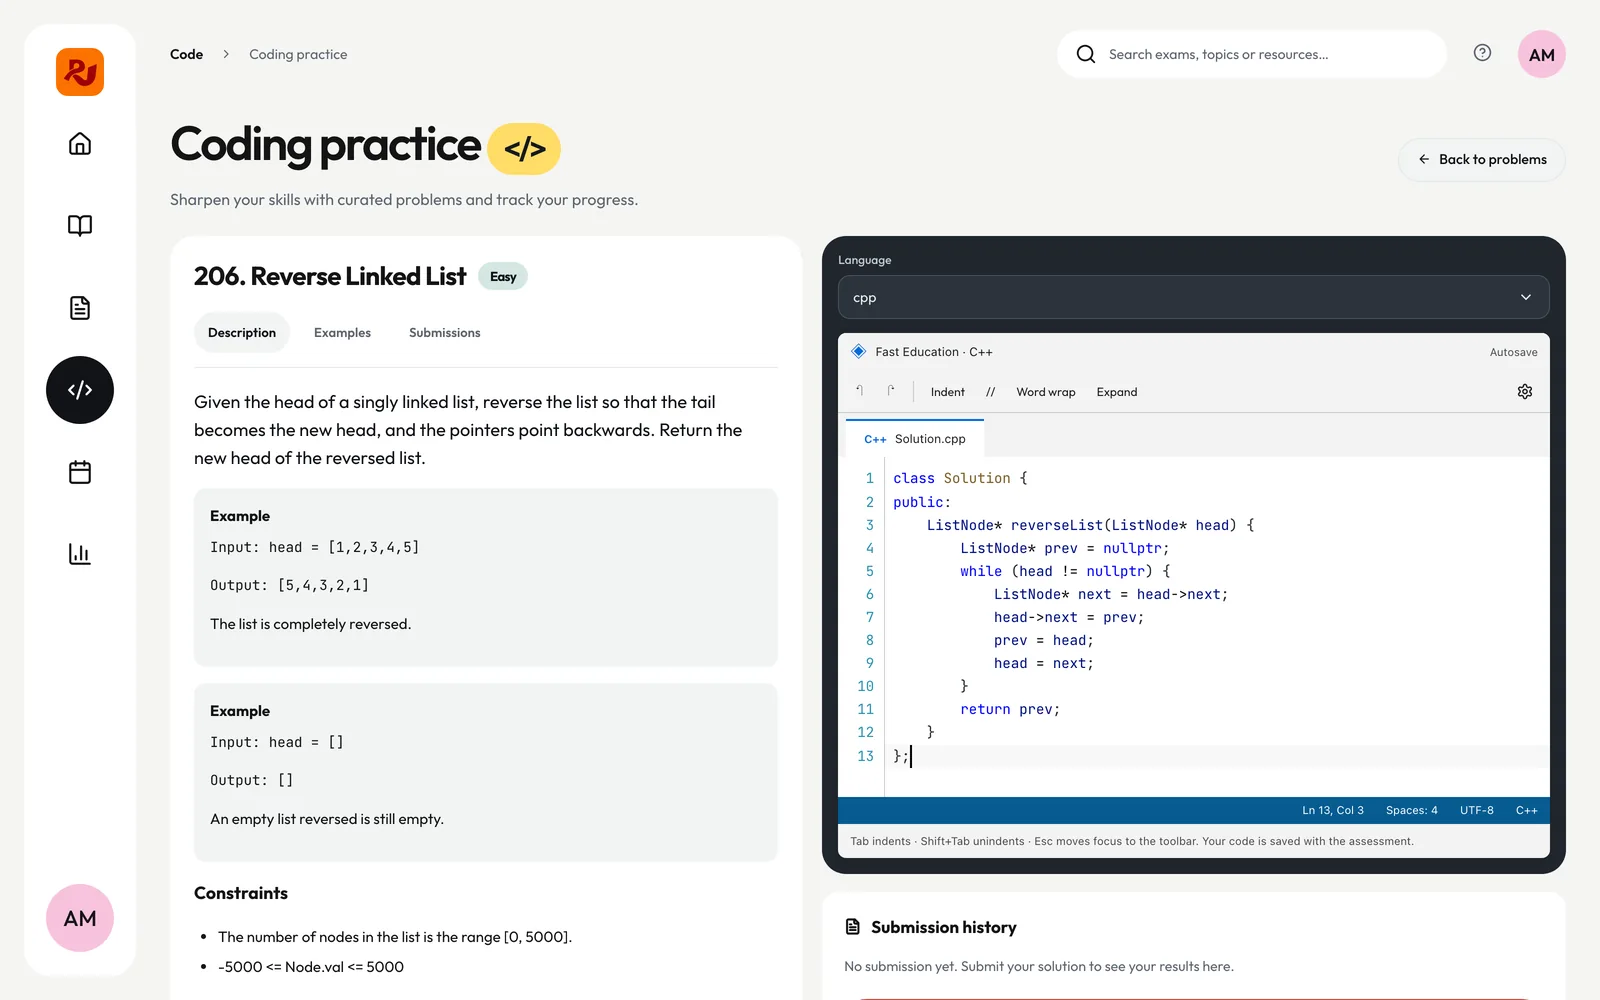Click the Autosave label in editor header
The image size is (1600, 1000).
(1514, 352)
